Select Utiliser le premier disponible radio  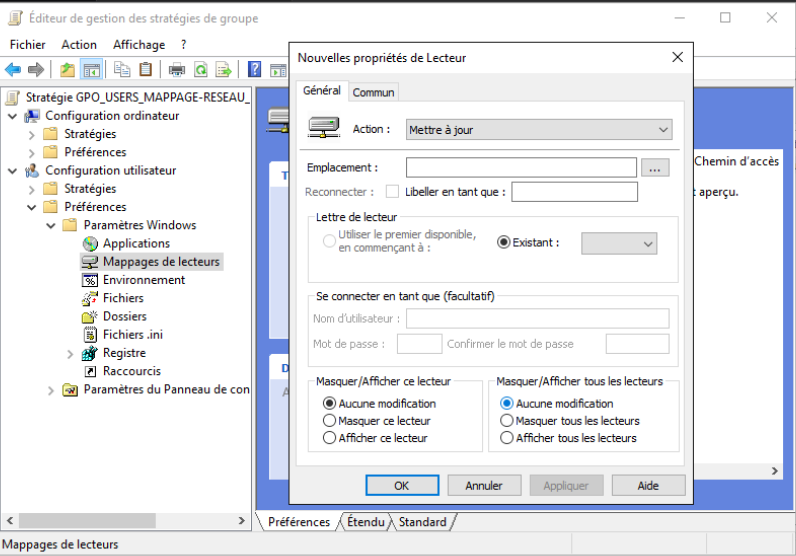pos(329,241)
